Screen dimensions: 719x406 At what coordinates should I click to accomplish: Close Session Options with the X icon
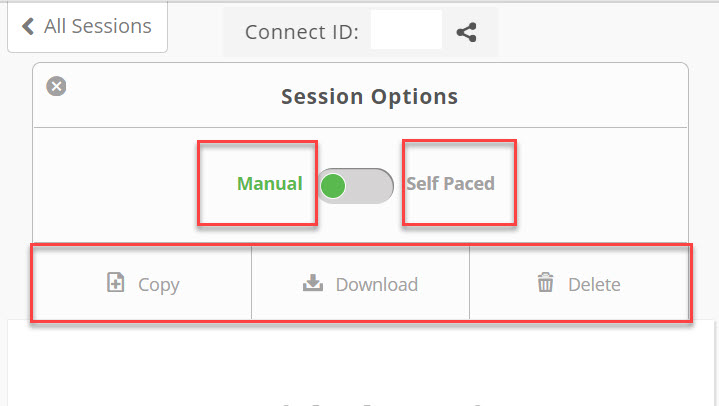[56, 86]
